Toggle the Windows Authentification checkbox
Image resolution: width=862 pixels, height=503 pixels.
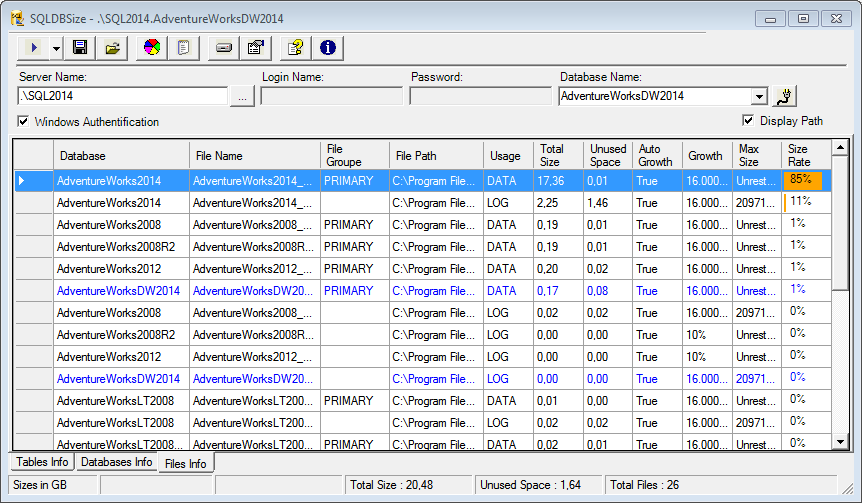[x=23, y=121]
